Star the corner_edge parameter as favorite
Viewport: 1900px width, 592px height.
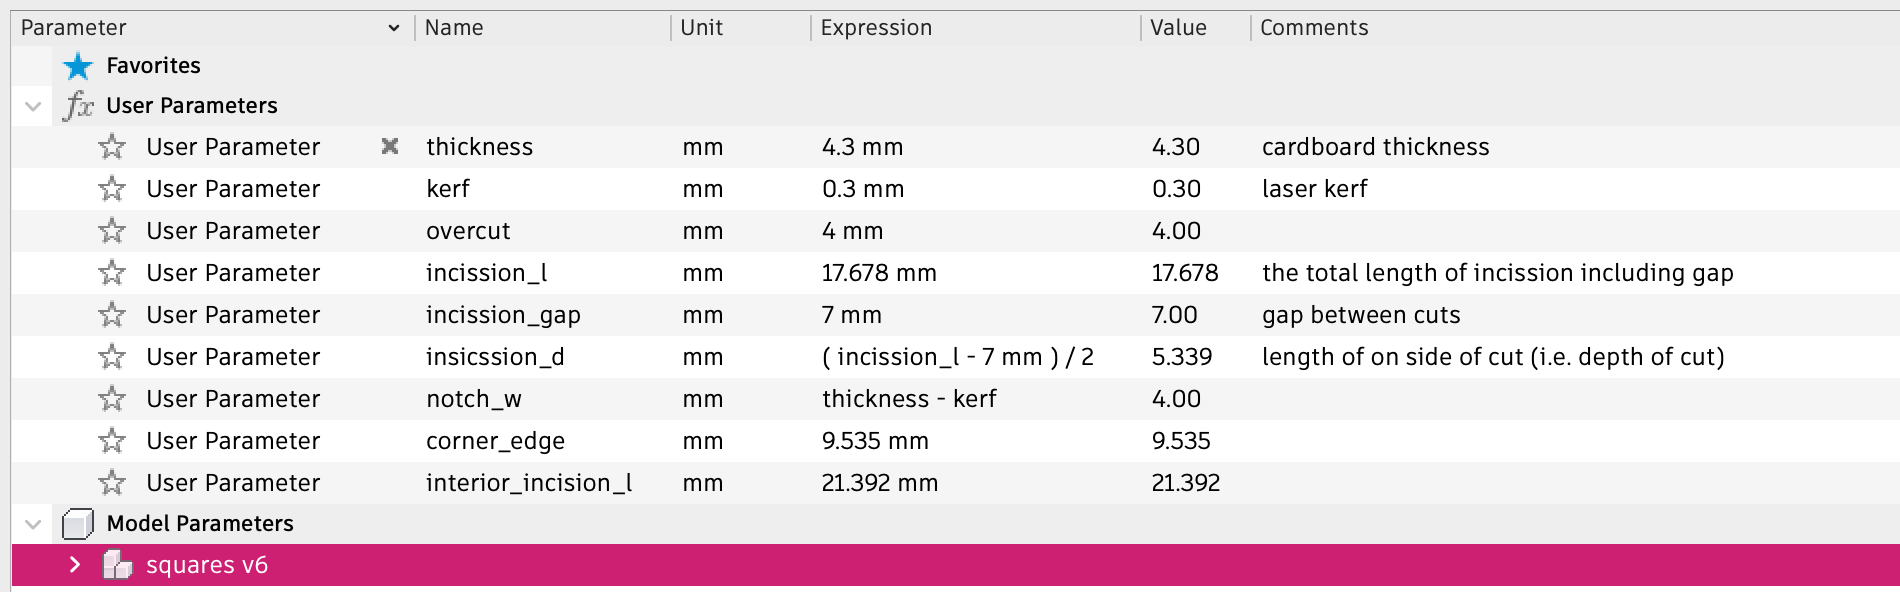point(112,441)
